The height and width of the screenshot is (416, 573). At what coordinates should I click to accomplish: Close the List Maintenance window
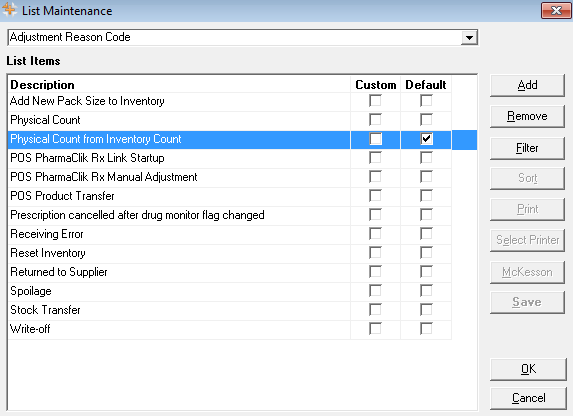tap(556, 10)
